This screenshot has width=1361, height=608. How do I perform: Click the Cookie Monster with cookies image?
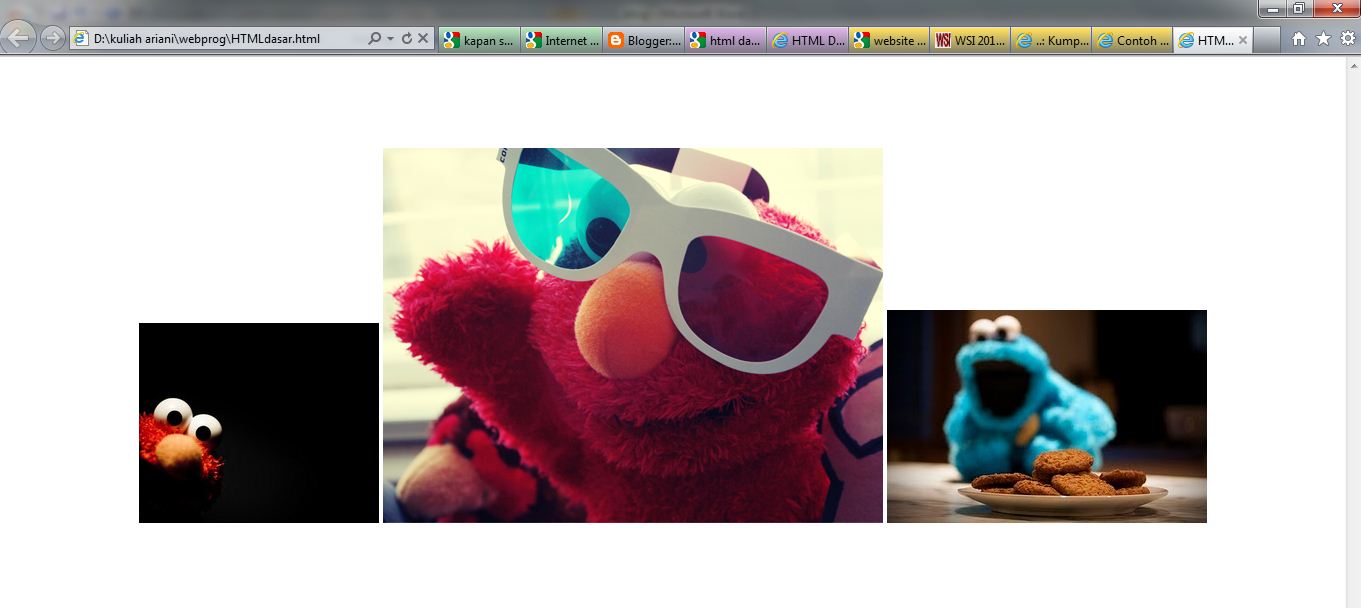(x=1047, y=416)
